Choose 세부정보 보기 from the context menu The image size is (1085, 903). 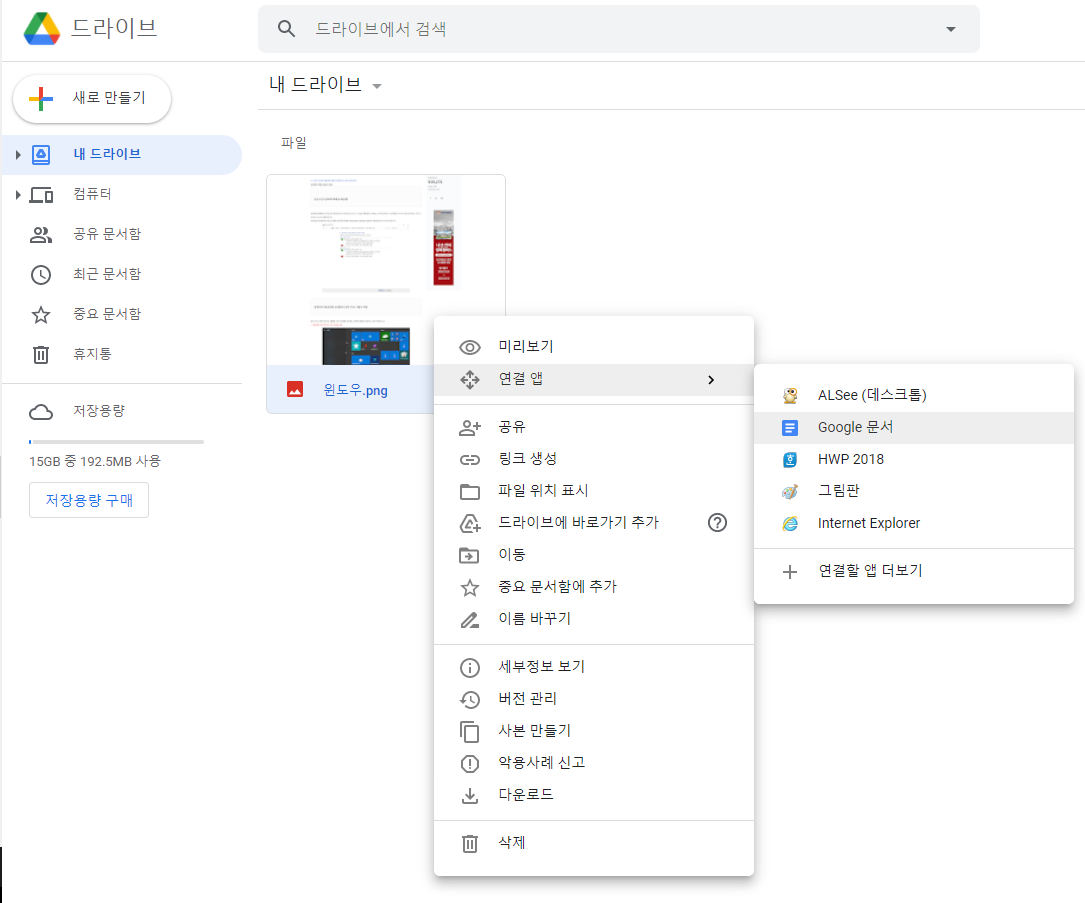point(594,666)
